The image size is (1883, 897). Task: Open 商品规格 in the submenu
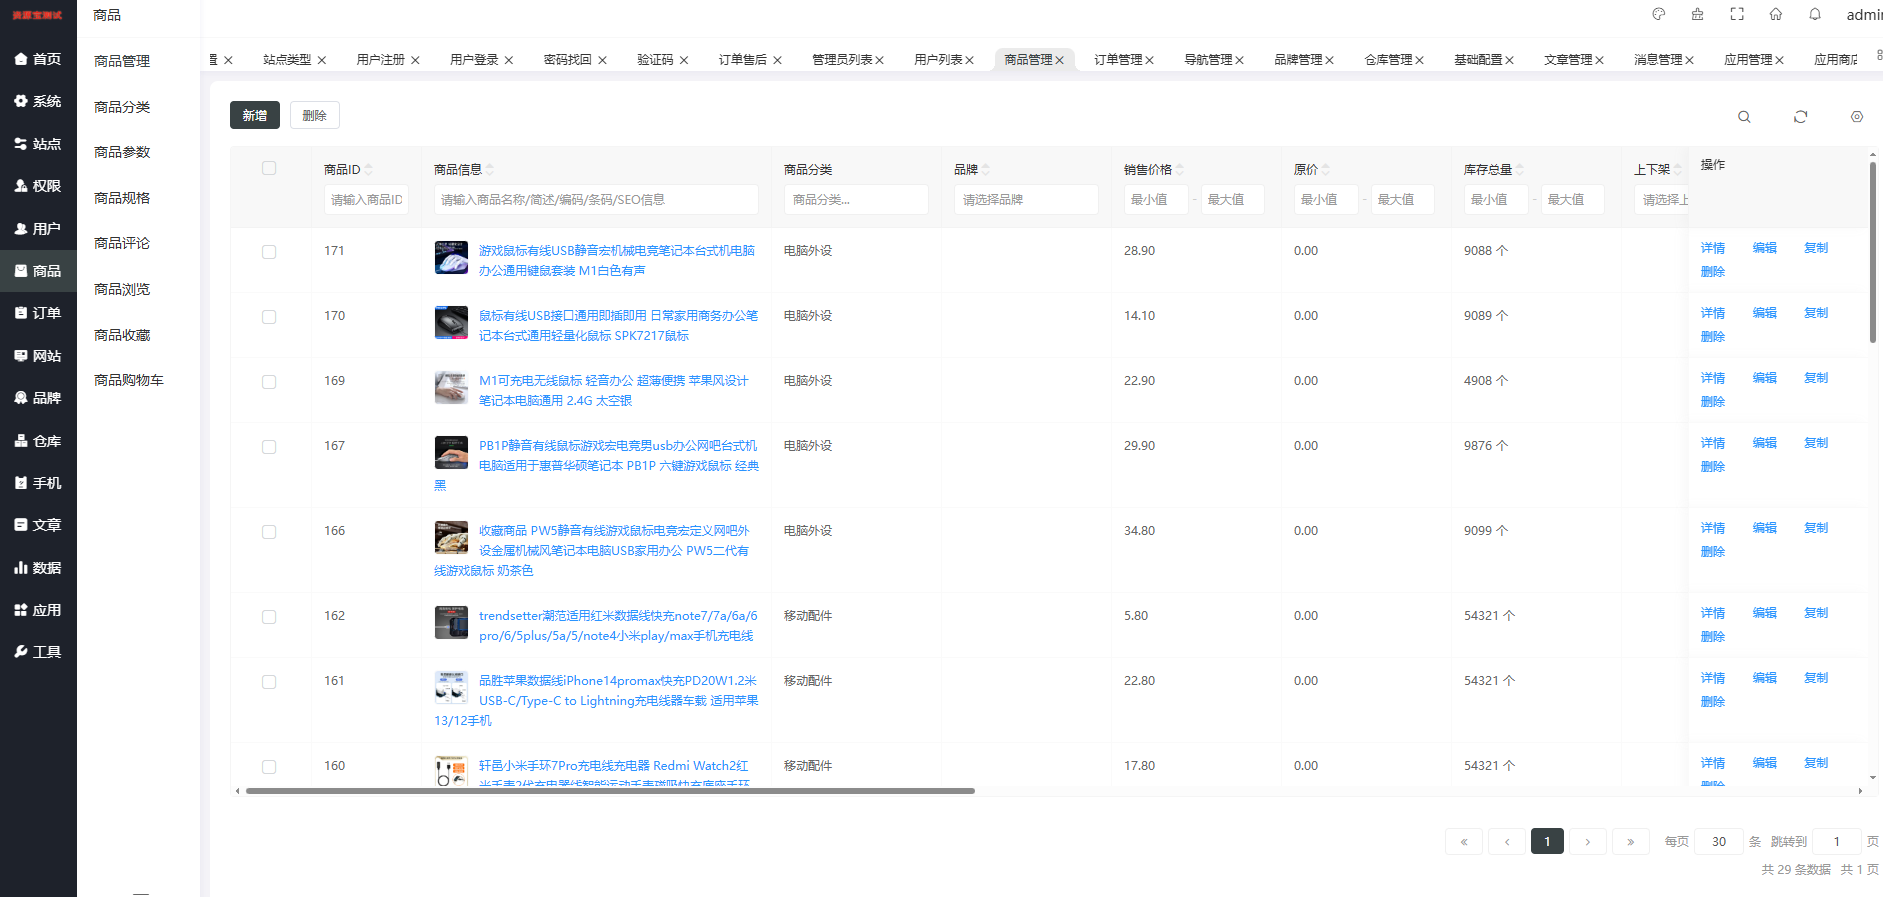click(122, 198)
